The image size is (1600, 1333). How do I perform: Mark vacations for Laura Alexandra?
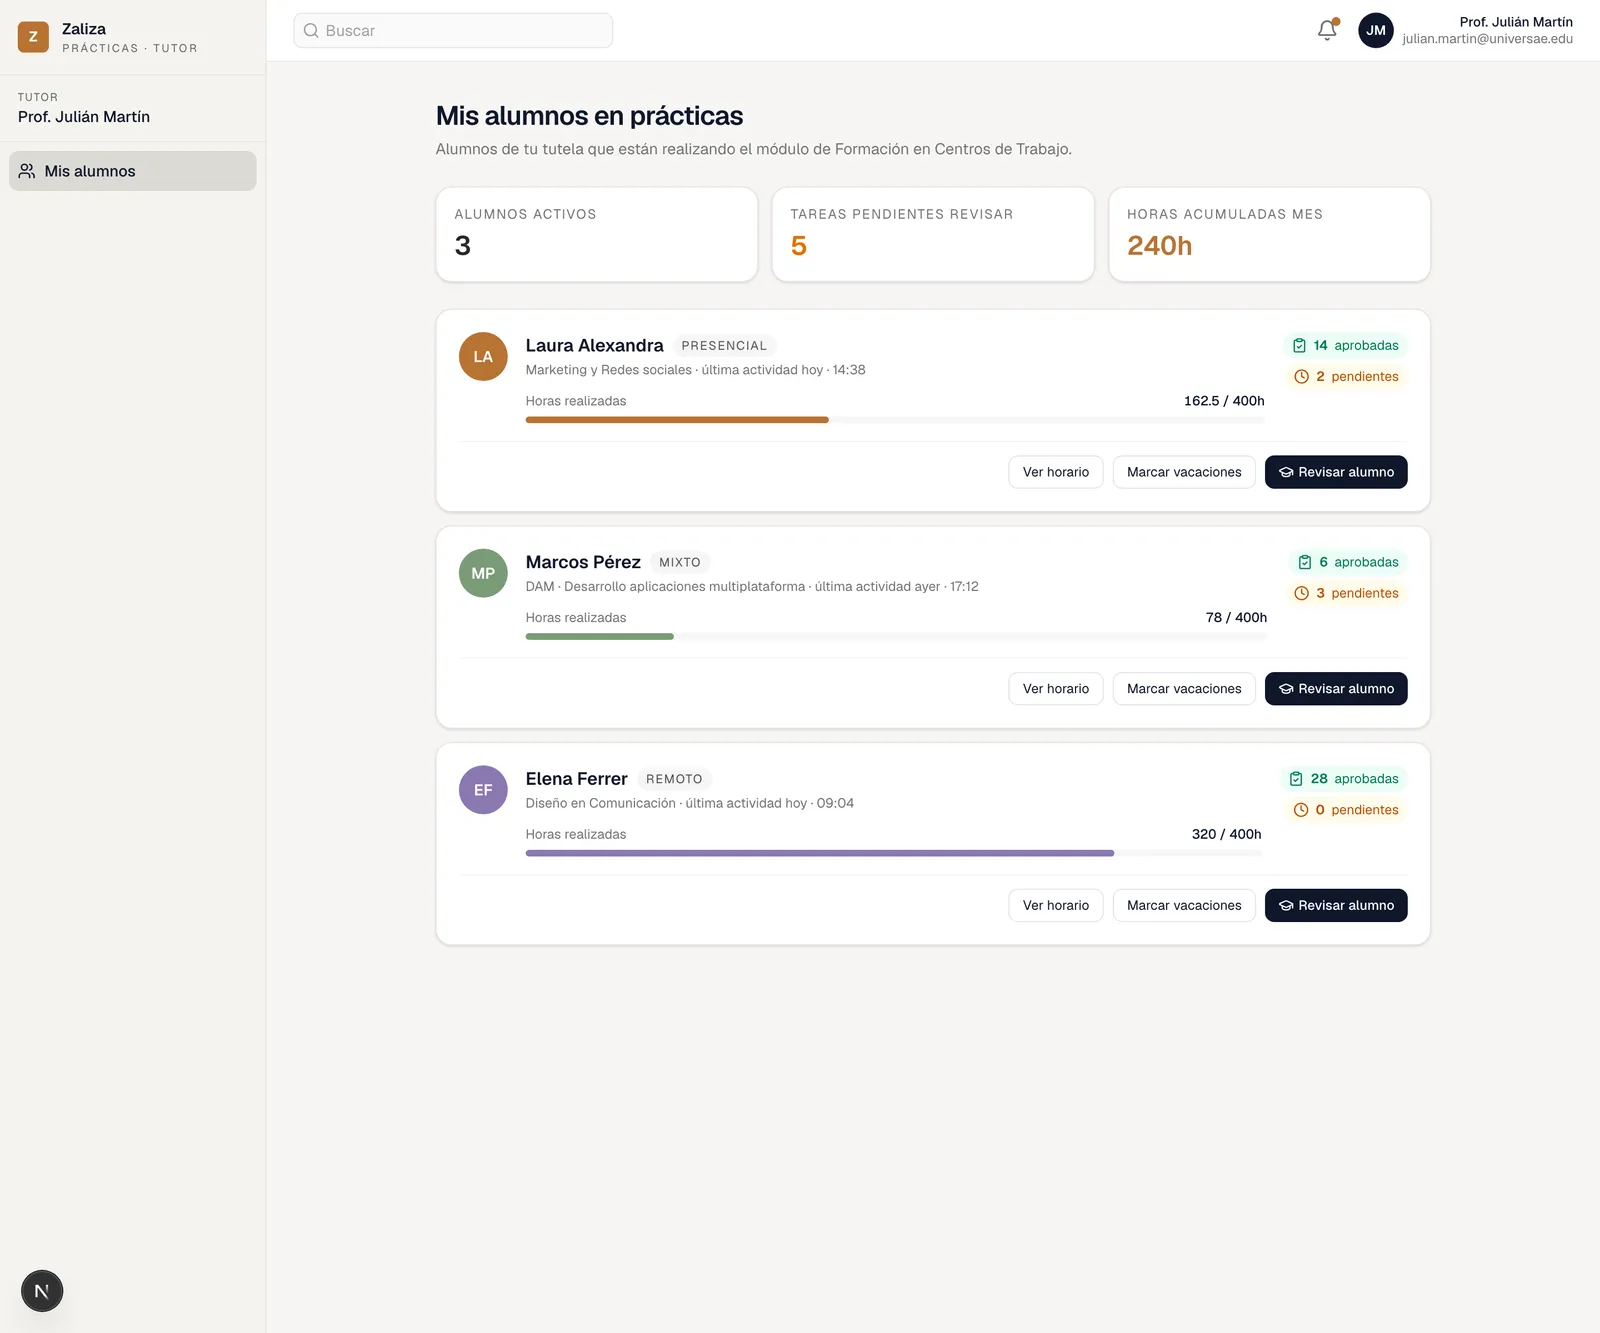pyautogui.click(x=1184, y=472)
